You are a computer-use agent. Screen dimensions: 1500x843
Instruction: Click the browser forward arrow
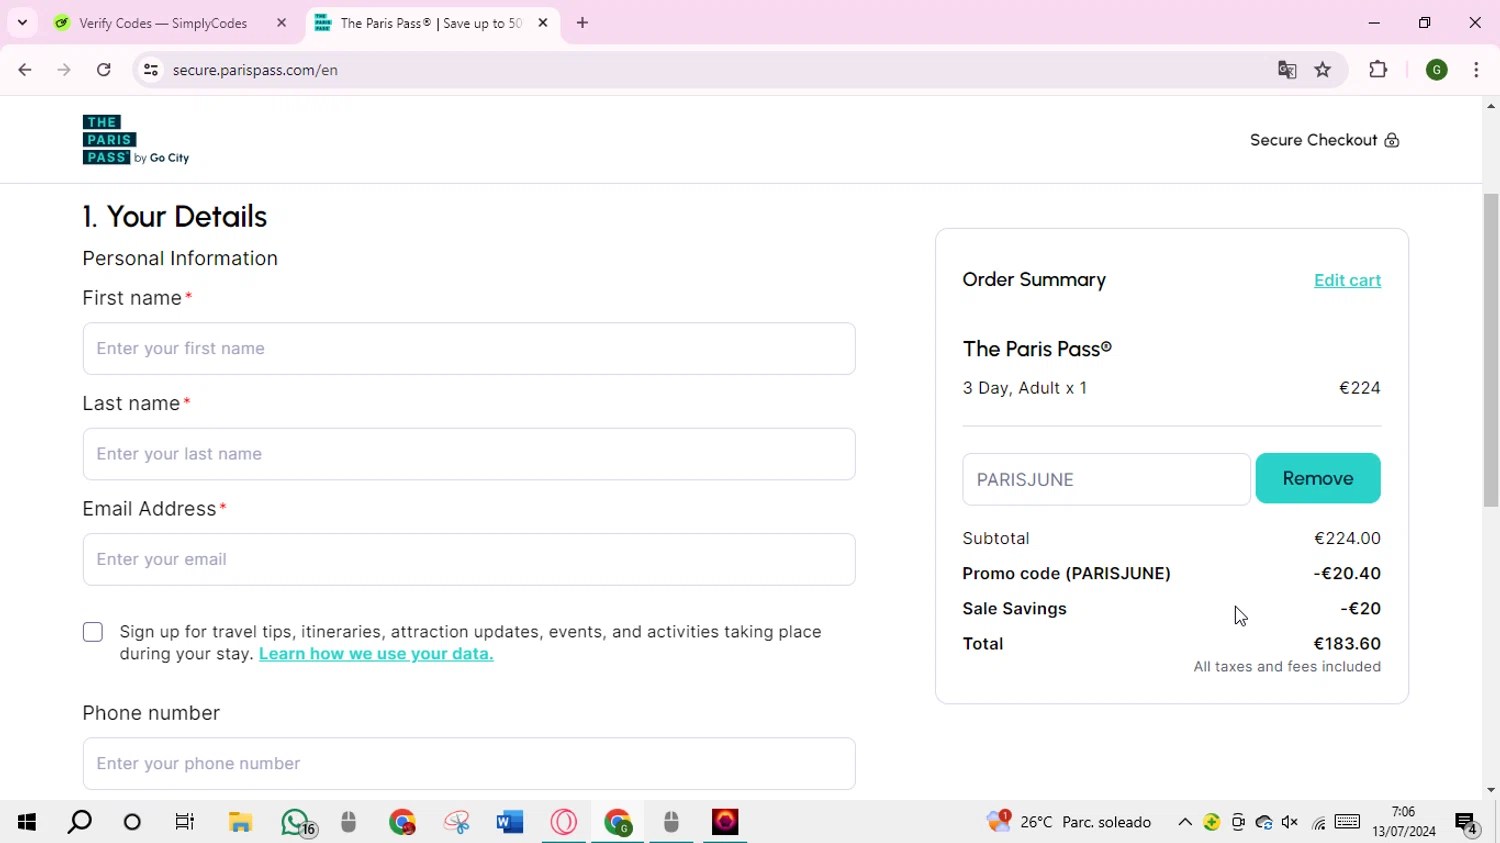64,70
